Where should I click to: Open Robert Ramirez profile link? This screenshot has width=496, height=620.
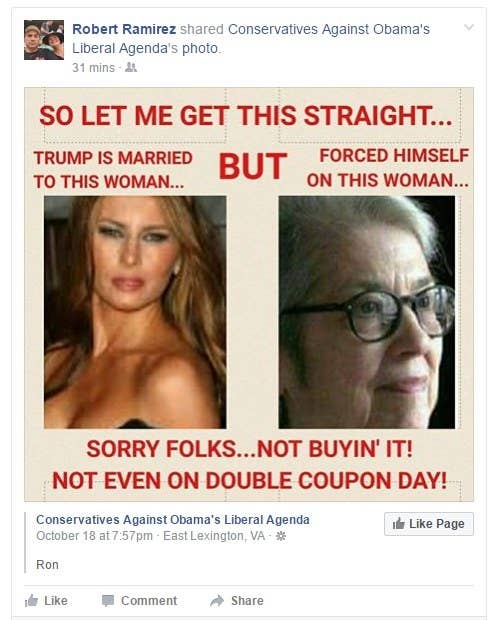(124, 29)
